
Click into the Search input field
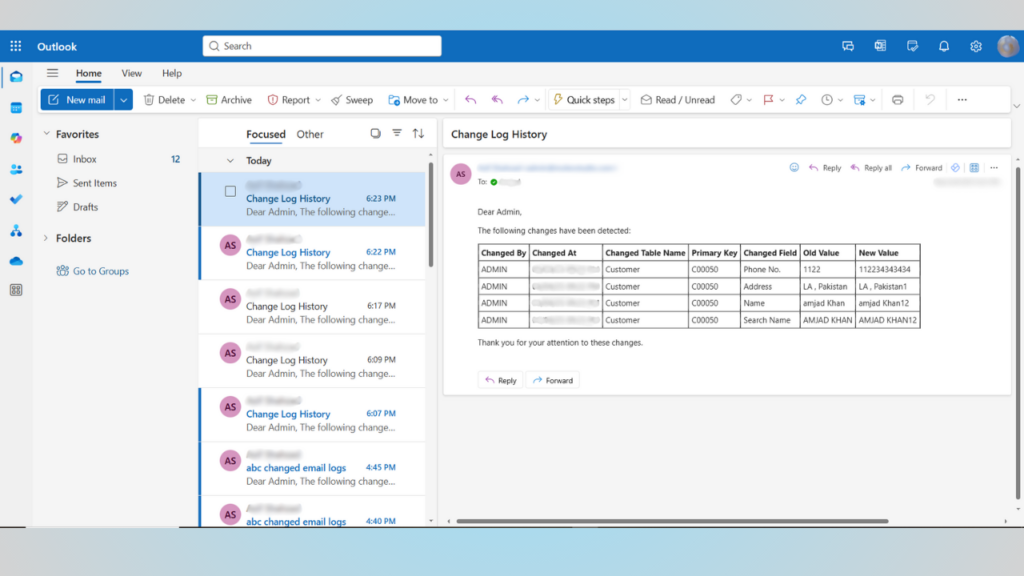[322, 46]
